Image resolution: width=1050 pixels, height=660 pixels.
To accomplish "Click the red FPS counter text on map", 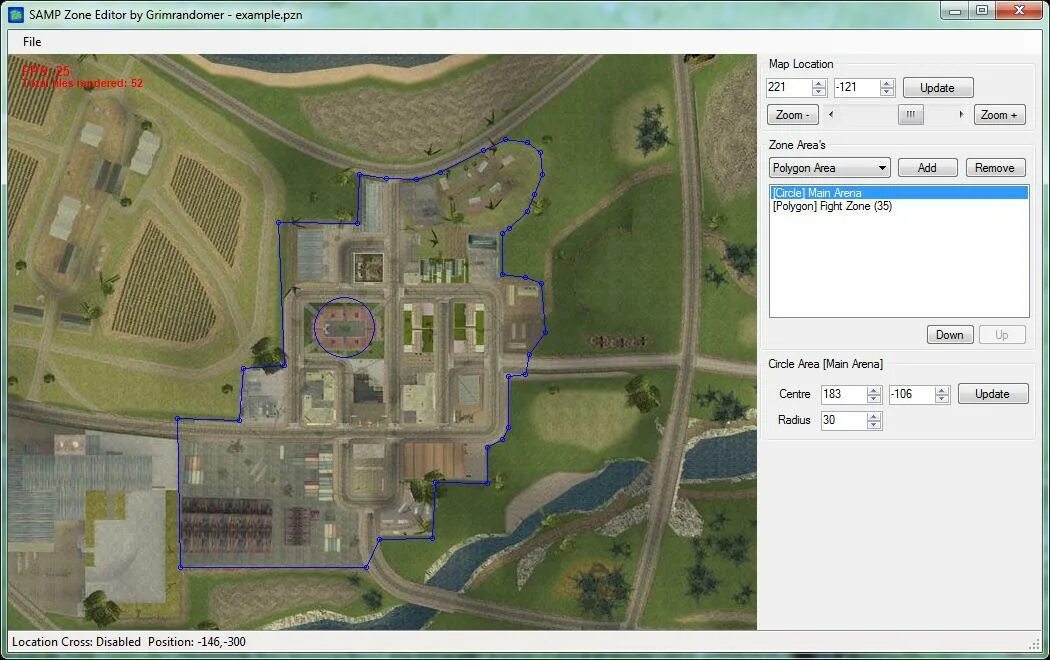I will tap(46, 71).
